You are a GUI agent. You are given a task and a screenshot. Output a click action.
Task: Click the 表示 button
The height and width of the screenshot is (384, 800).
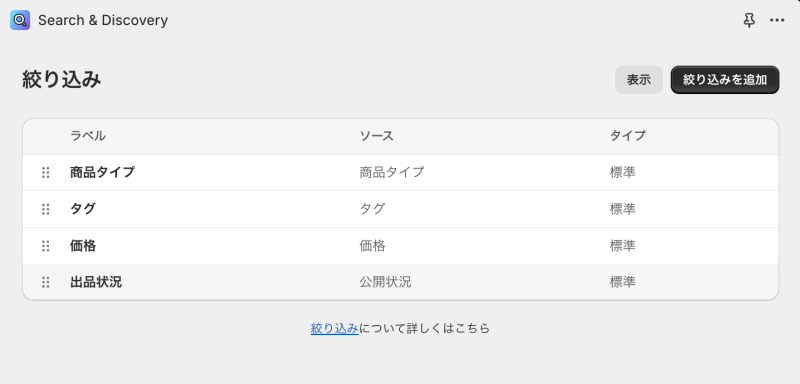click(639, 80)
